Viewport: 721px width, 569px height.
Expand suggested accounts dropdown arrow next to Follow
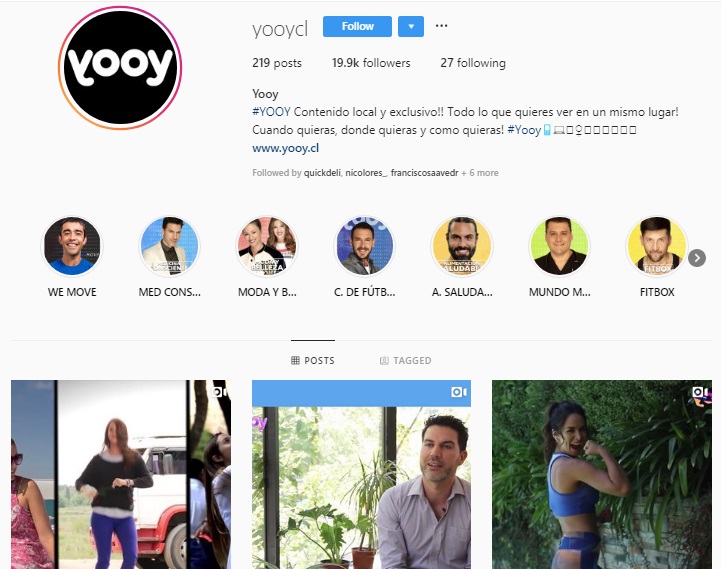411,26
